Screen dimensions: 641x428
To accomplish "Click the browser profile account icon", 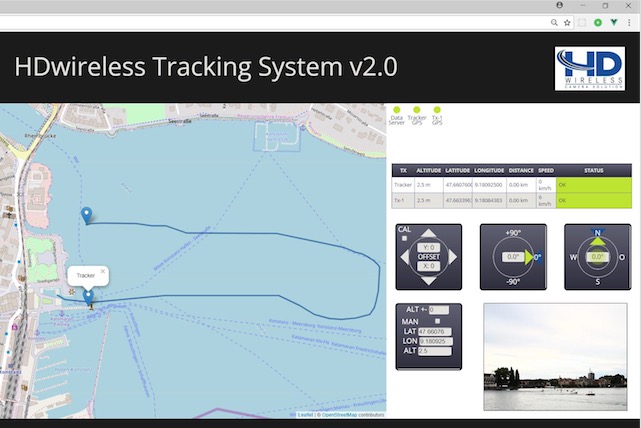I will tap(559, 5).
